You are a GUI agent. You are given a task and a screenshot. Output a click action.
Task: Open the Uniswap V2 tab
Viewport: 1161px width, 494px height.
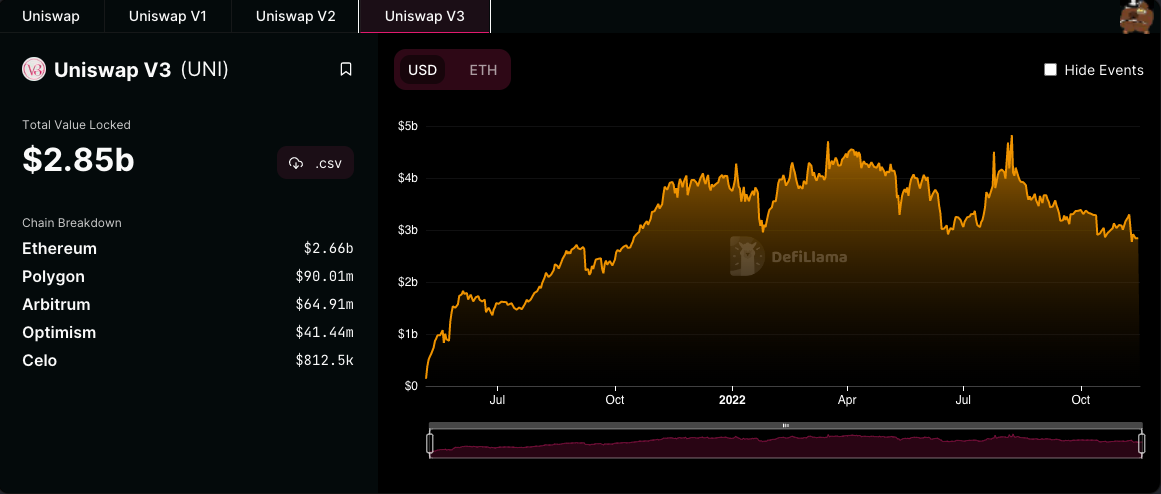coord(295,16)
